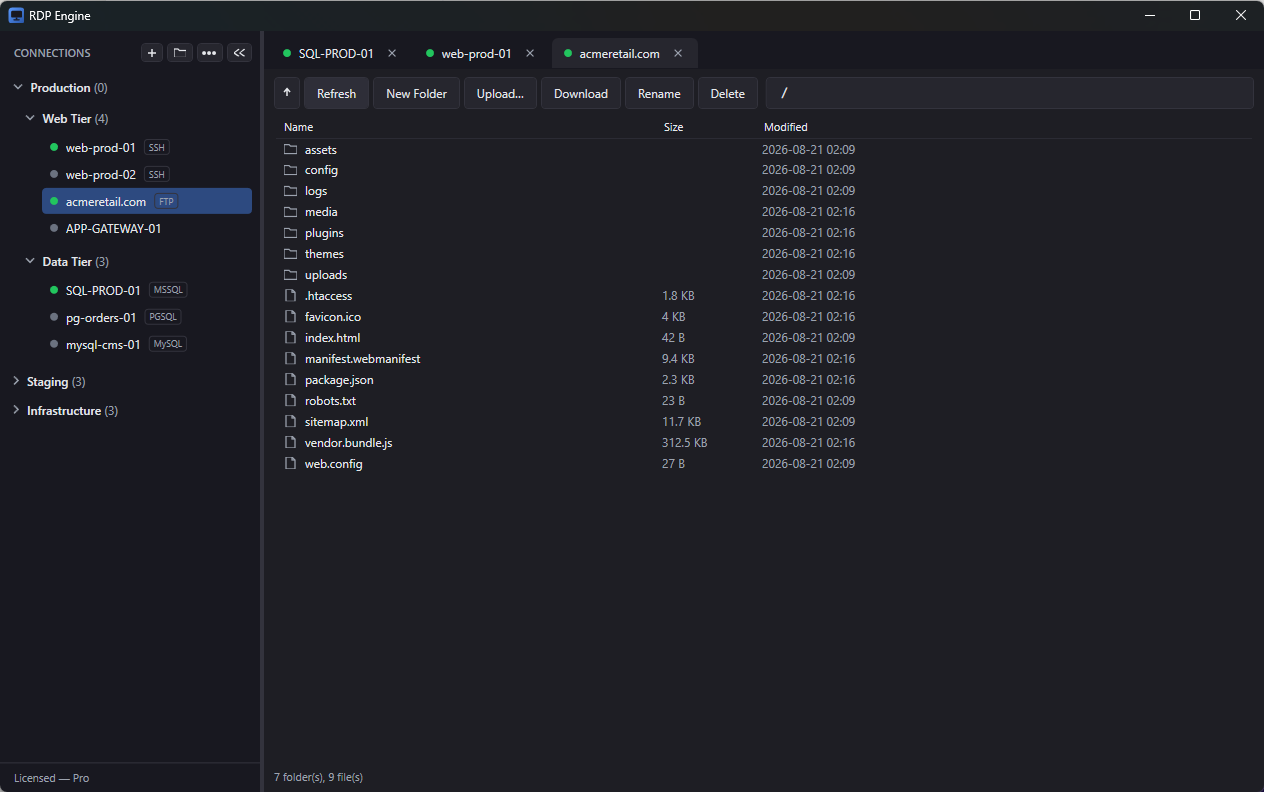
Task: Select mysql-cms-01 connection
Action: click(x=147, y=345)
